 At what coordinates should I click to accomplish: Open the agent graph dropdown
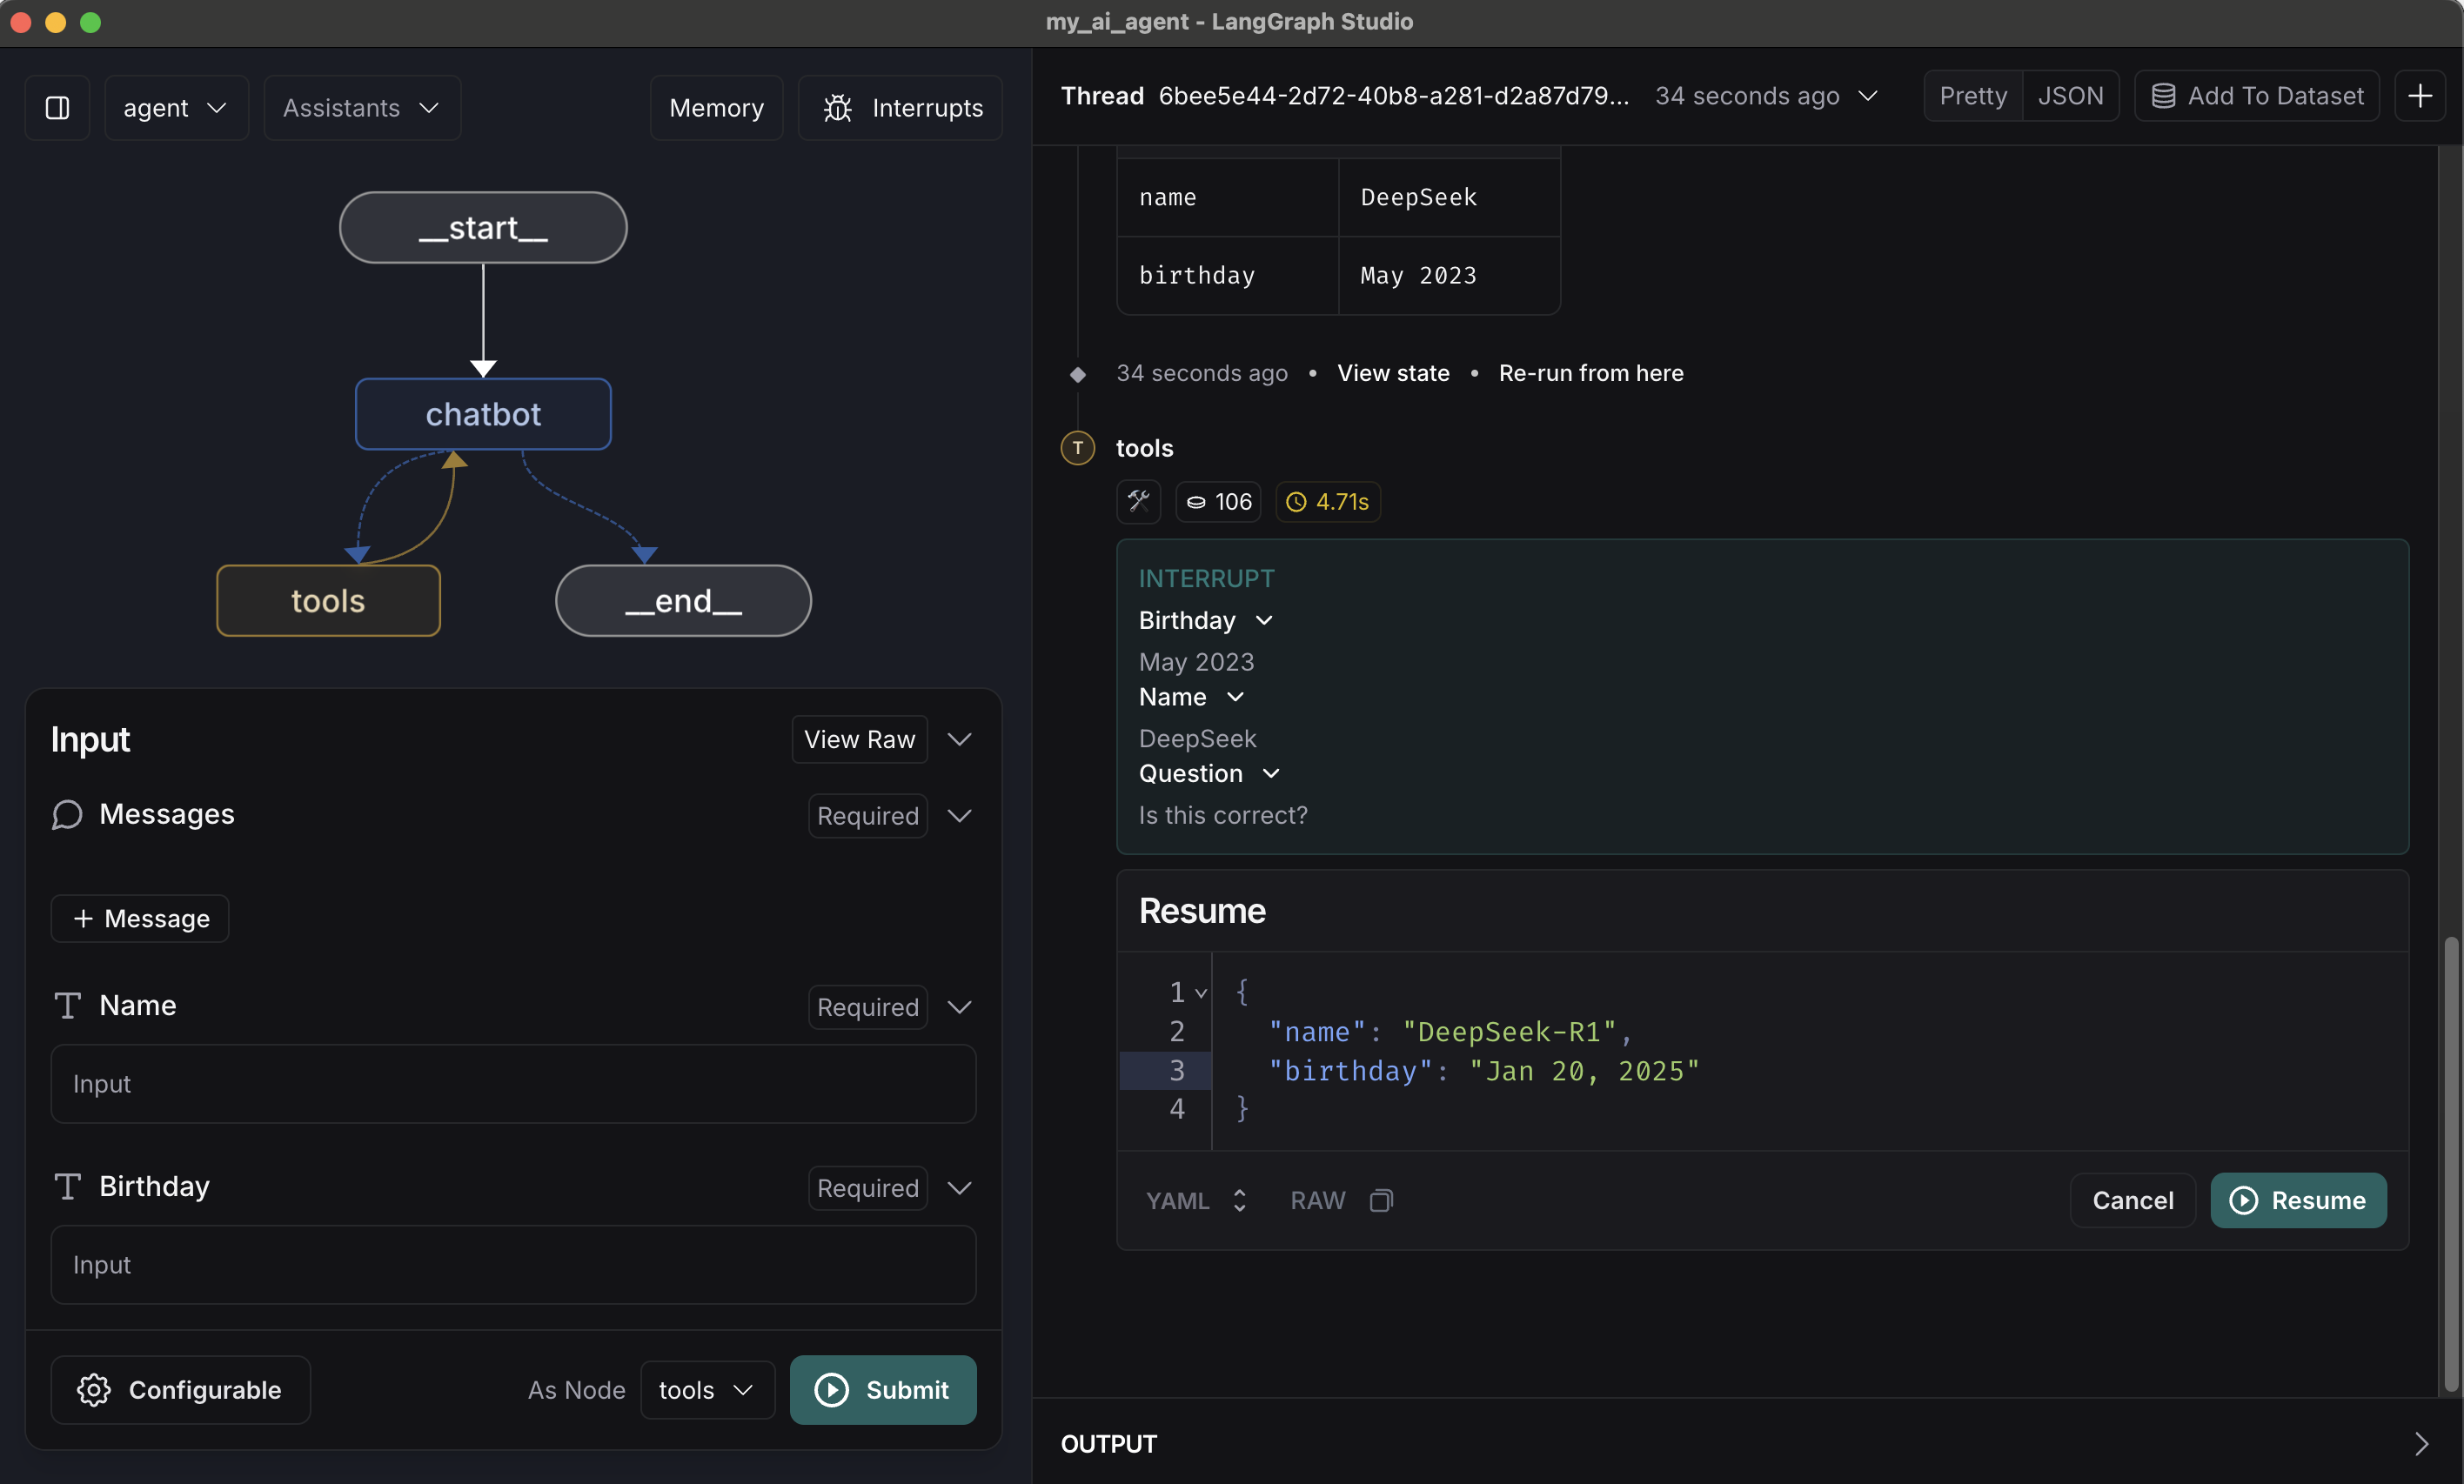[x=175, y=108]
